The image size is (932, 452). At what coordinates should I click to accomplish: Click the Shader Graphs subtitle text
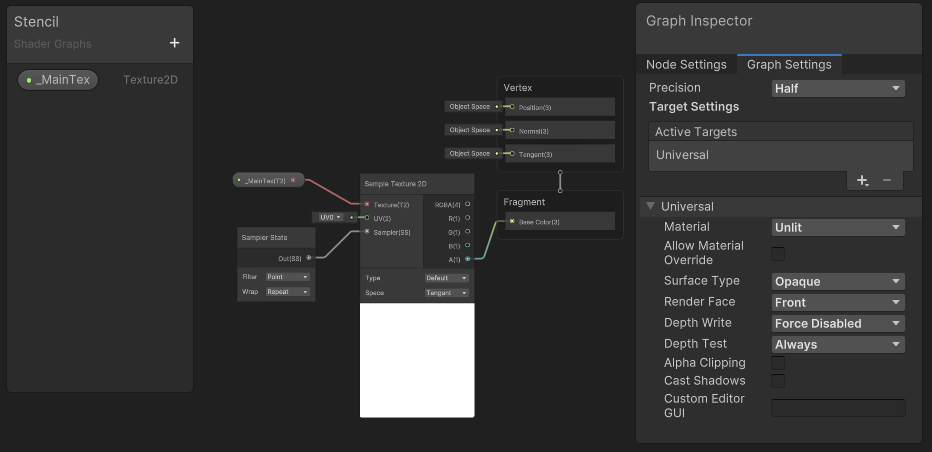pos(52,44)
